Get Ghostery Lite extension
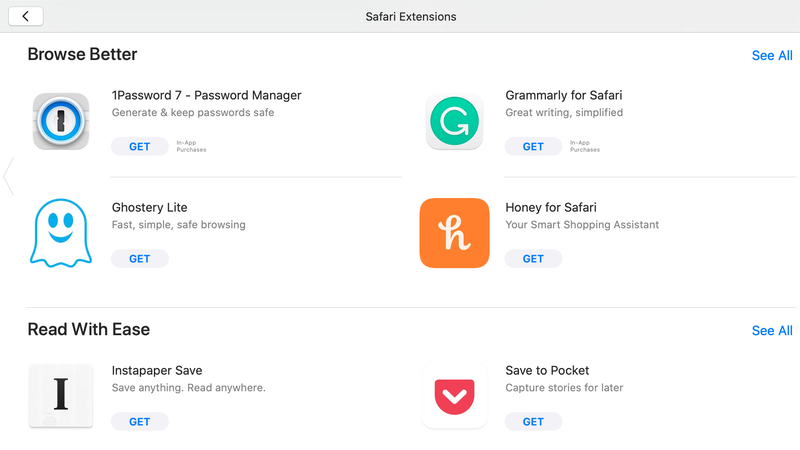This screenshot has height=450, width=800. [140, 259]
